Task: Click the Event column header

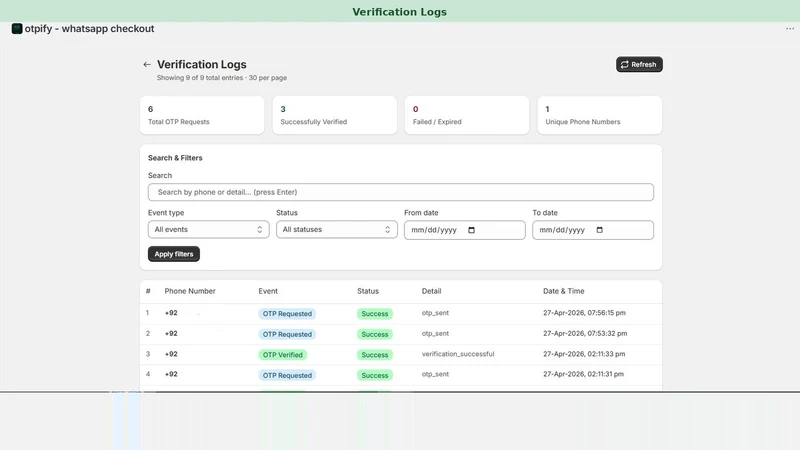Action: (x=268, y=291)
